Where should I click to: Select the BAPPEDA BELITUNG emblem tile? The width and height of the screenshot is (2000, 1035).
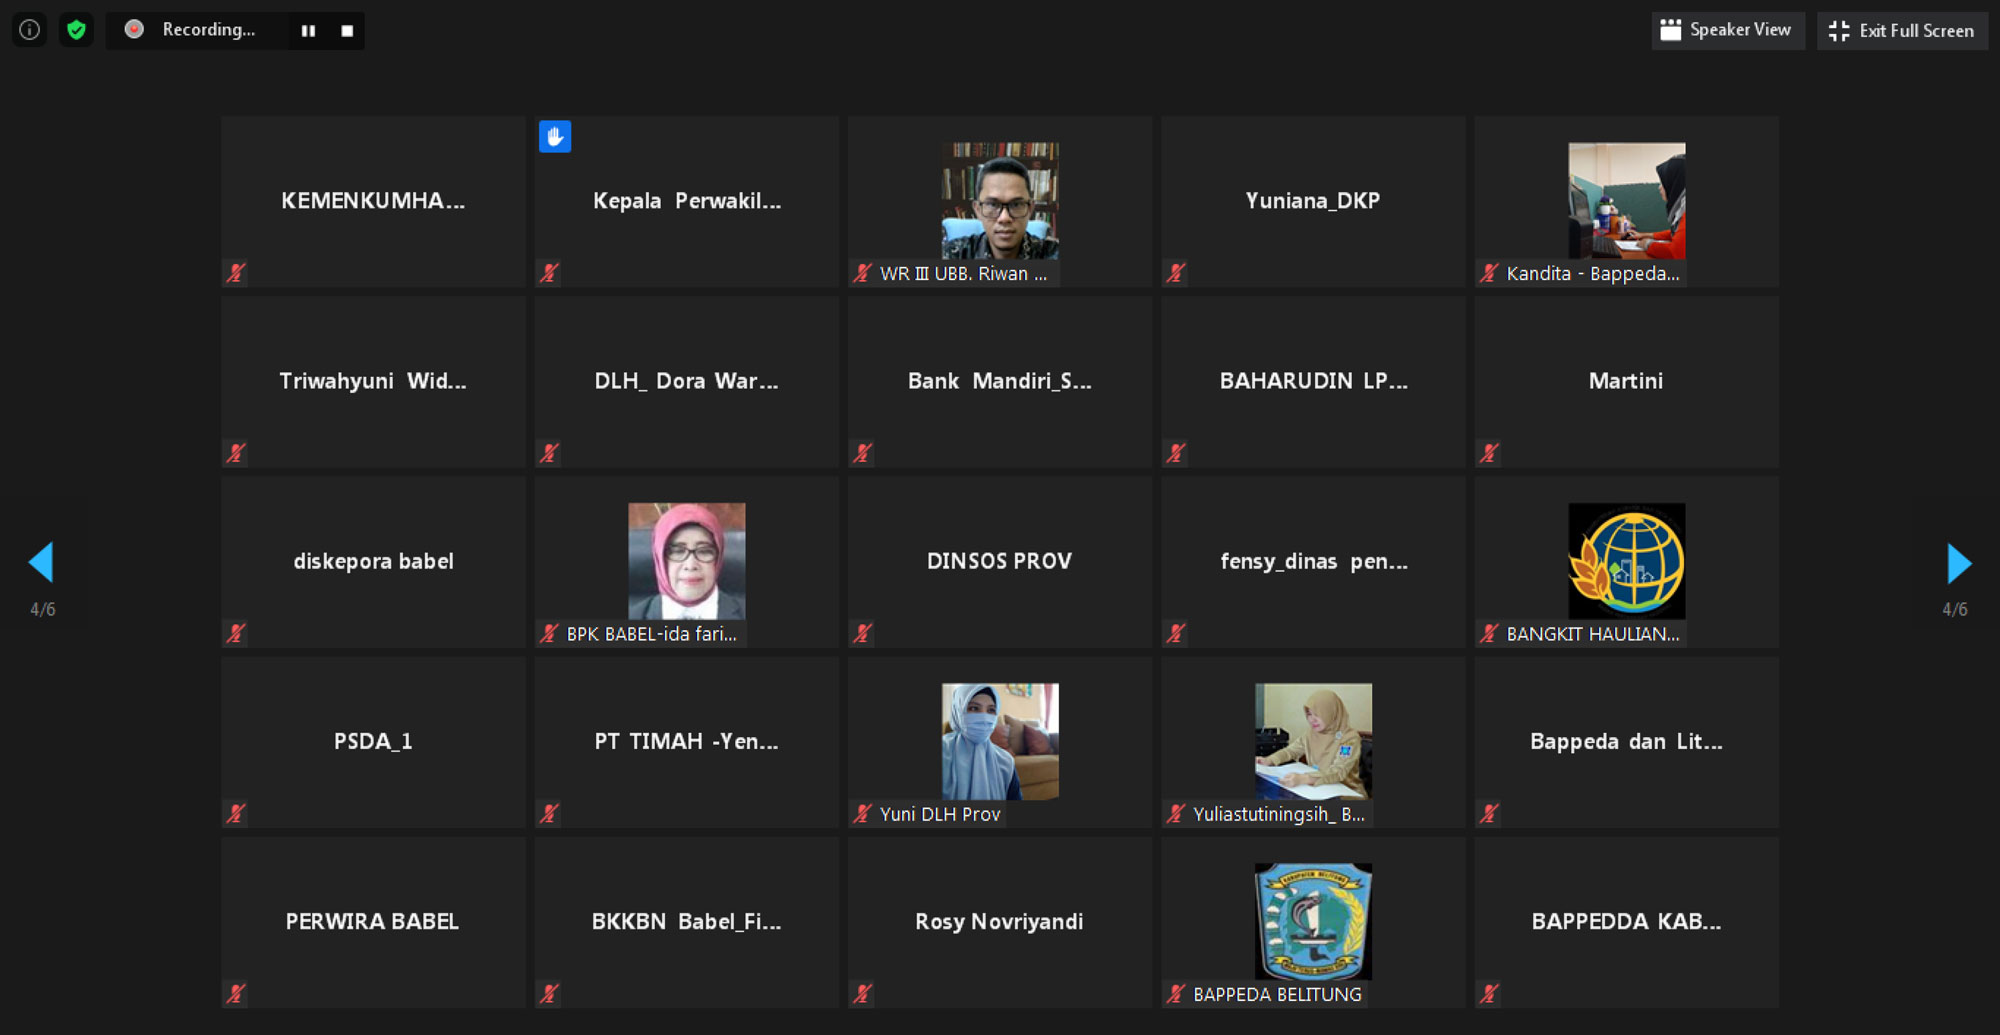[1312, 920]
